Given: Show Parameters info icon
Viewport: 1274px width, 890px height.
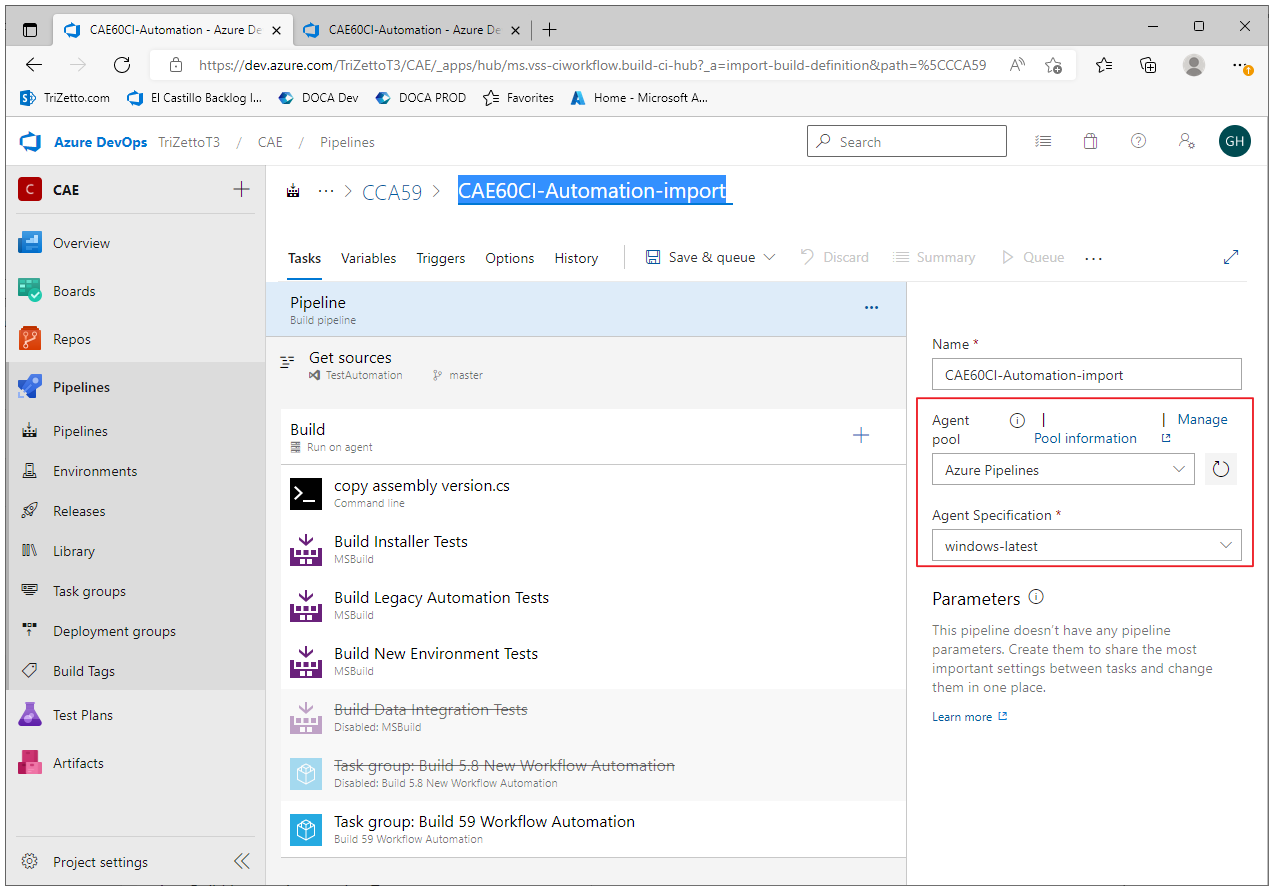Looking at the screenshot, I should [1036, 597].
